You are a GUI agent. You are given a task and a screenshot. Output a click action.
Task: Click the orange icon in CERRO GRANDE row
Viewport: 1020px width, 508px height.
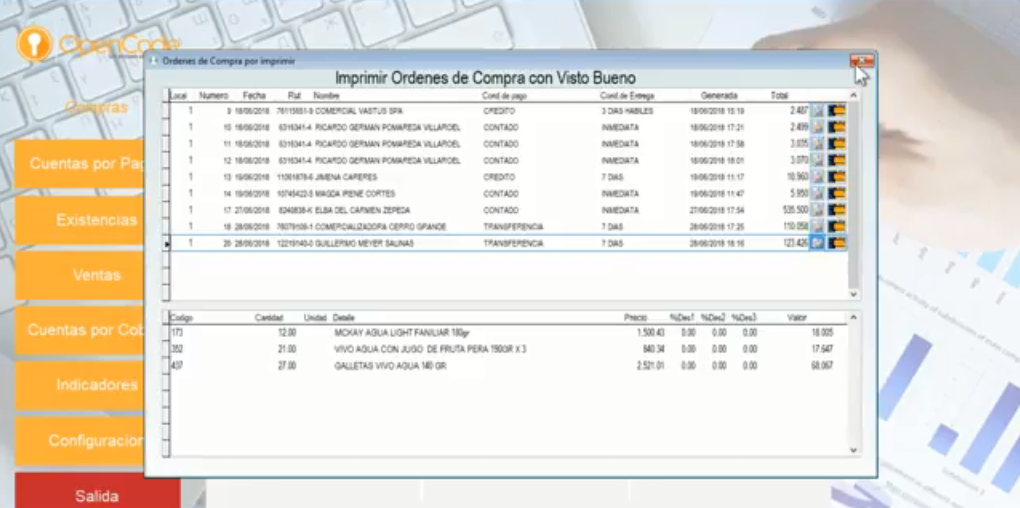click(837, 226)
